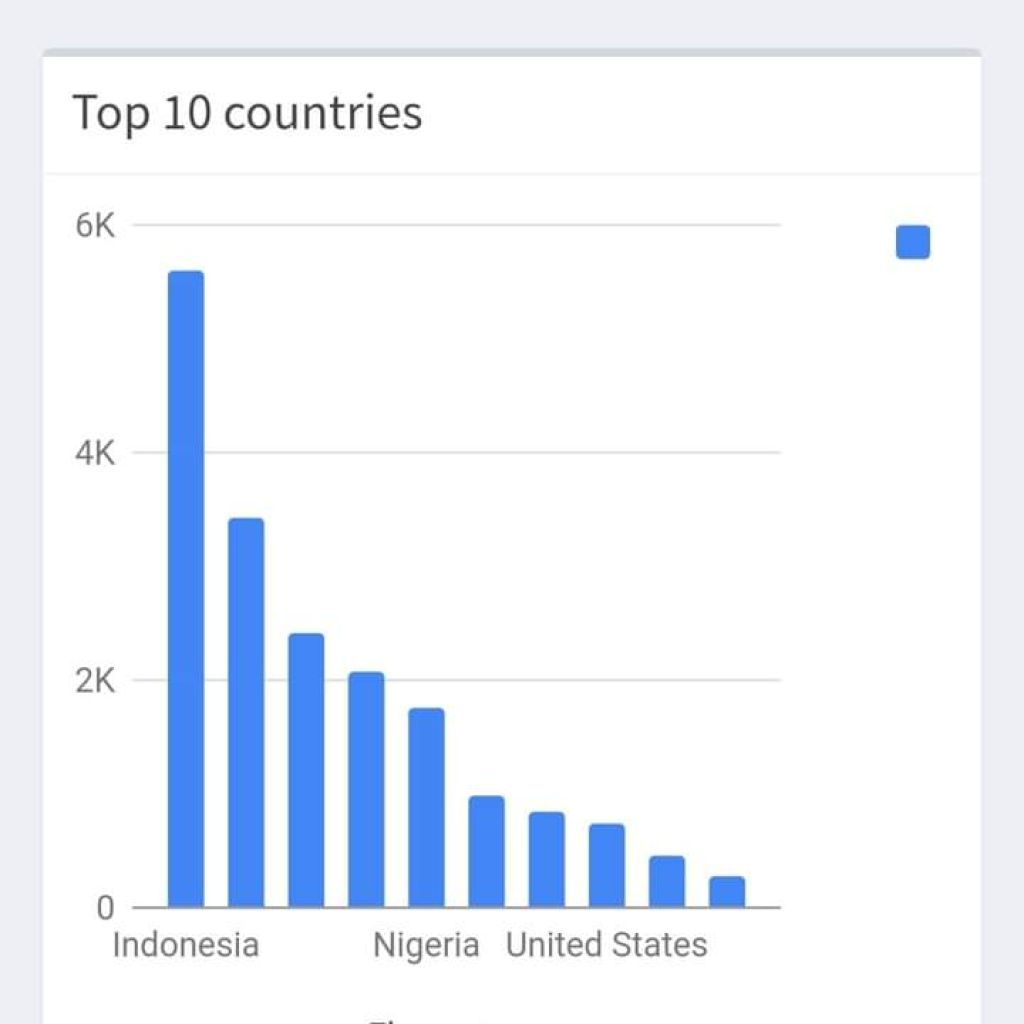The height and width of the screenshot is (1024, 1024).
Task: Select the seventh bar in chart
Action: 547,859
